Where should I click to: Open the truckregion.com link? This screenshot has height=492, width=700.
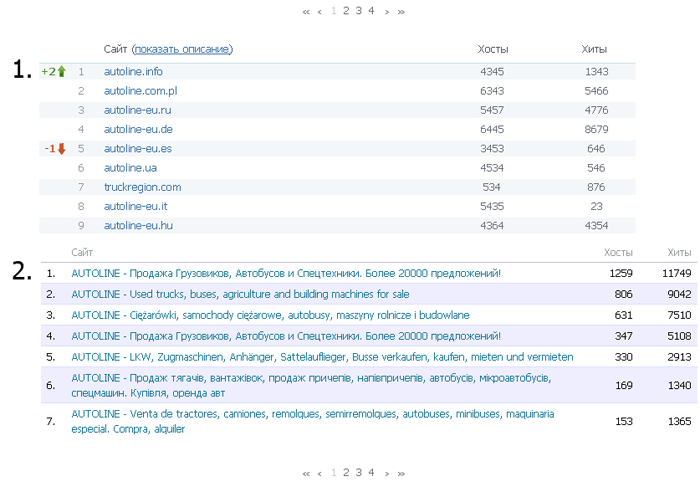[142, 187]
